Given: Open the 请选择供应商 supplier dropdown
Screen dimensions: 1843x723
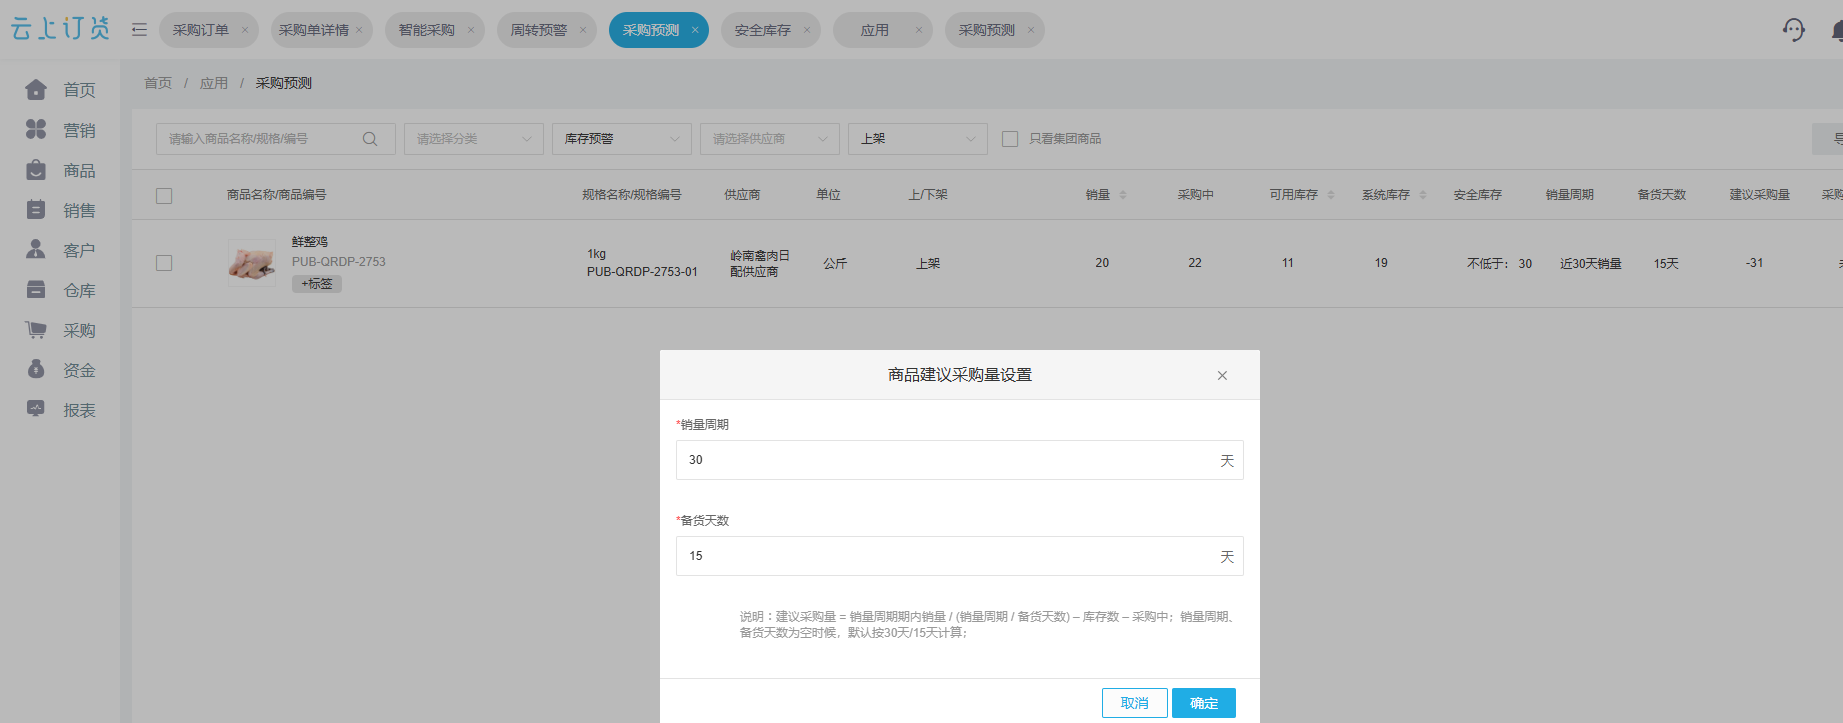Looking at the screenshot, I should (x=770, y=139).
